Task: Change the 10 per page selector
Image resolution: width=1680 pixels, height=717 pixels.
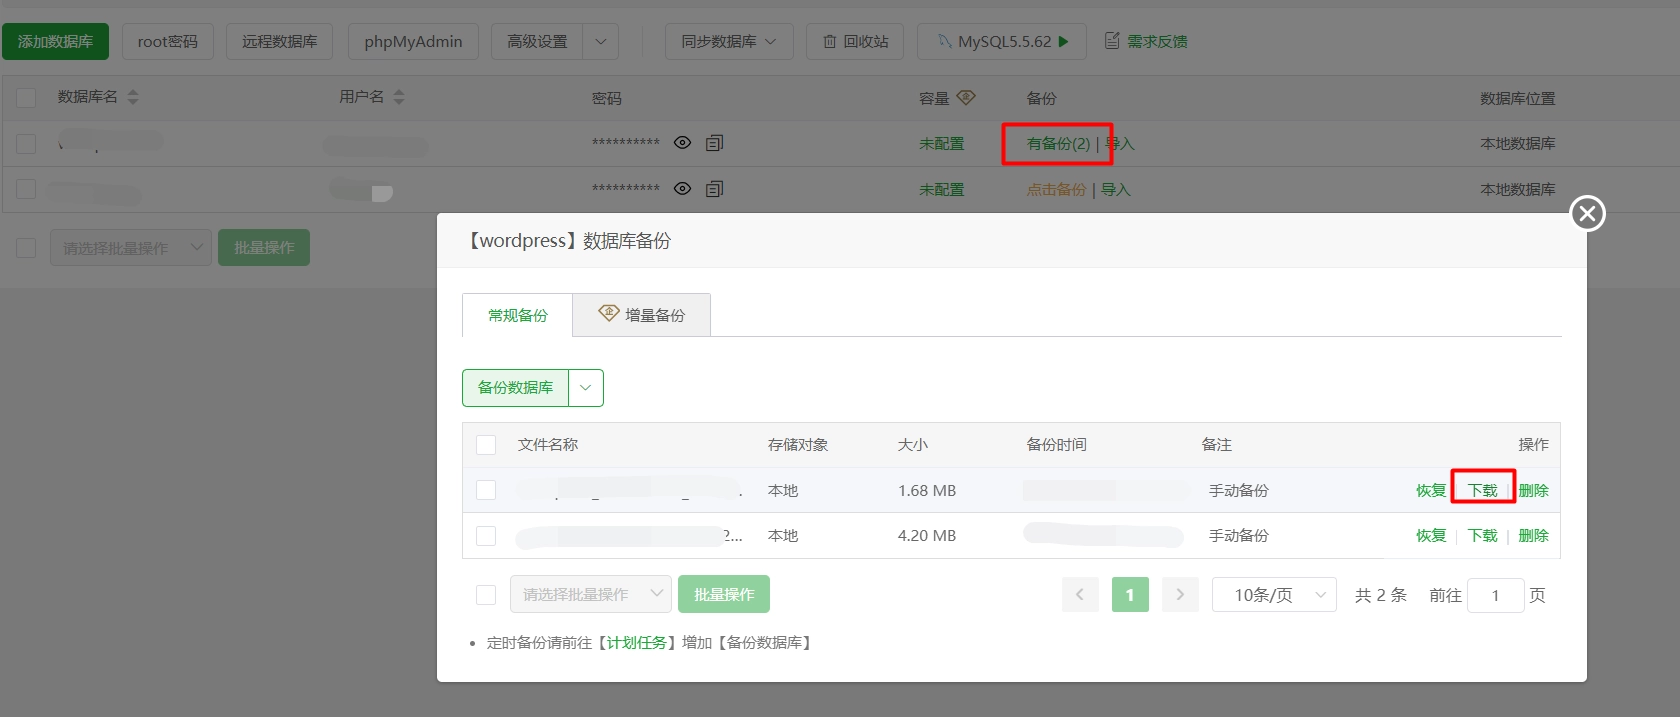Action: click(x=1274, y=594)
